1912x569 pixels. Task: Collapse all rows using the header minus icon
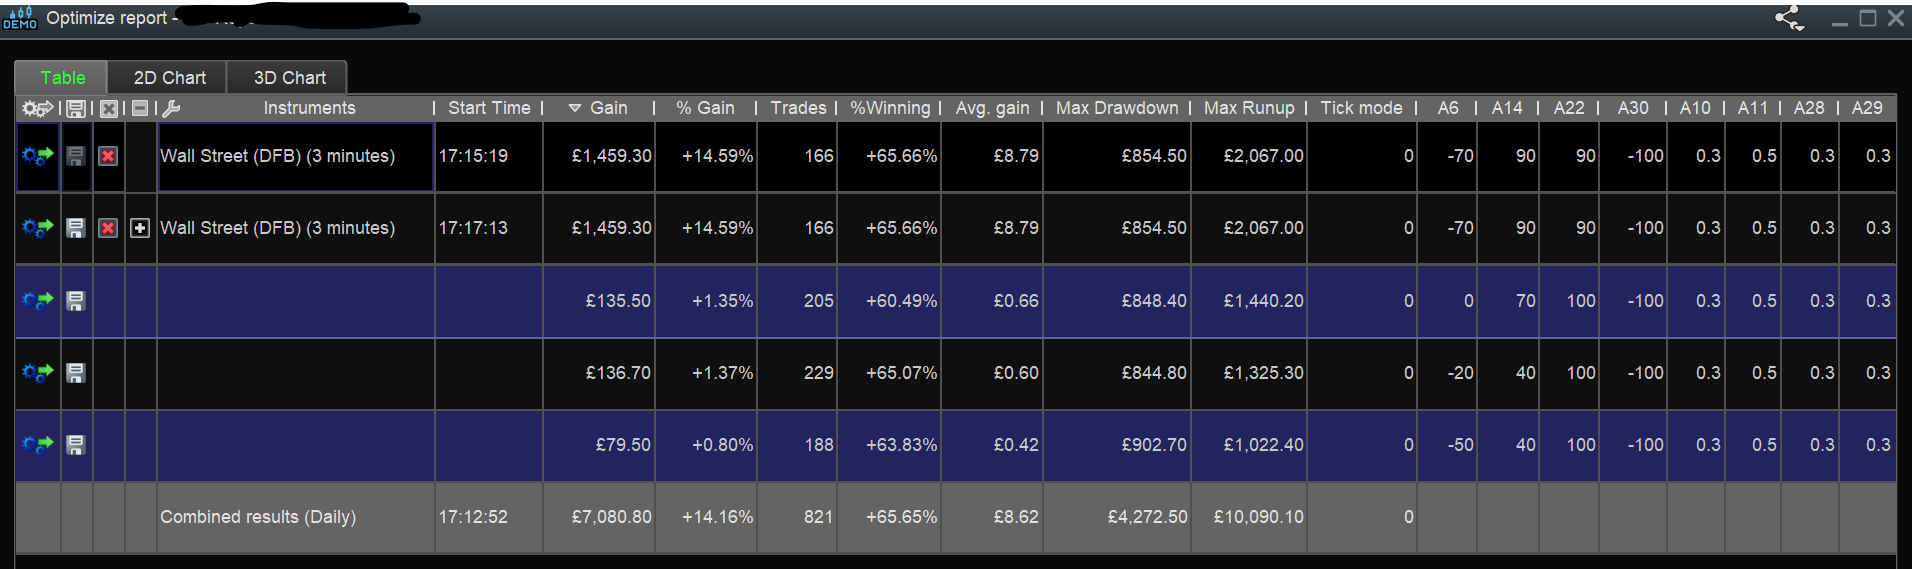pos(140,109)
